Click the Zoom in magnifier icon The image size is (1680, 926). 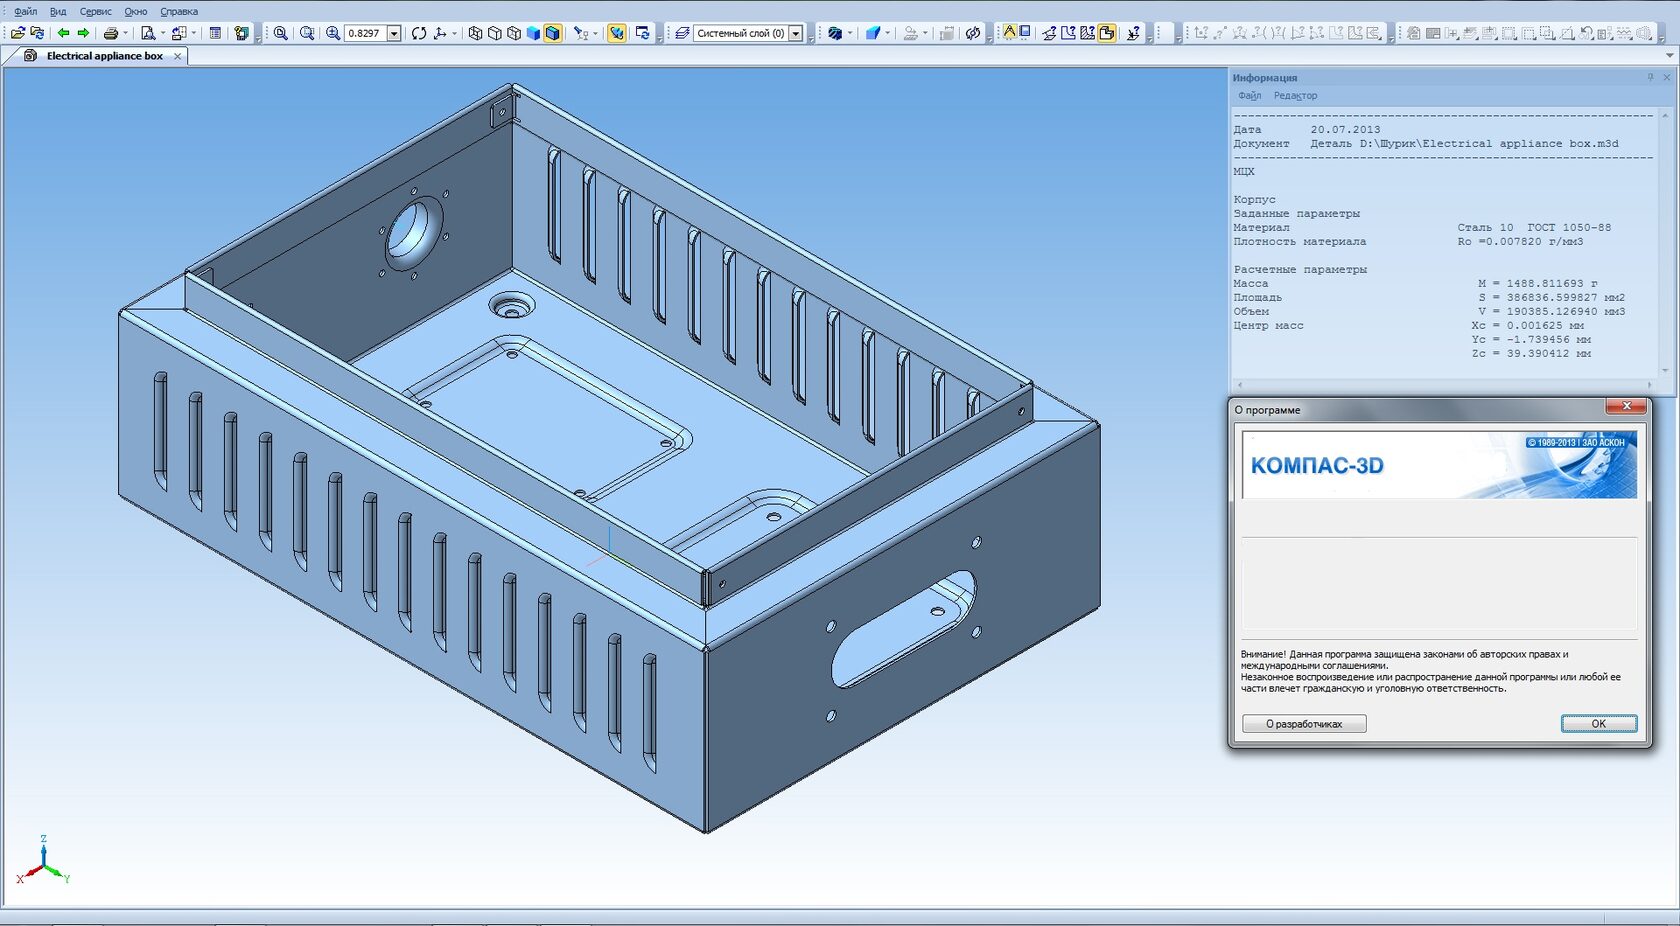click(x=333, y=33)
